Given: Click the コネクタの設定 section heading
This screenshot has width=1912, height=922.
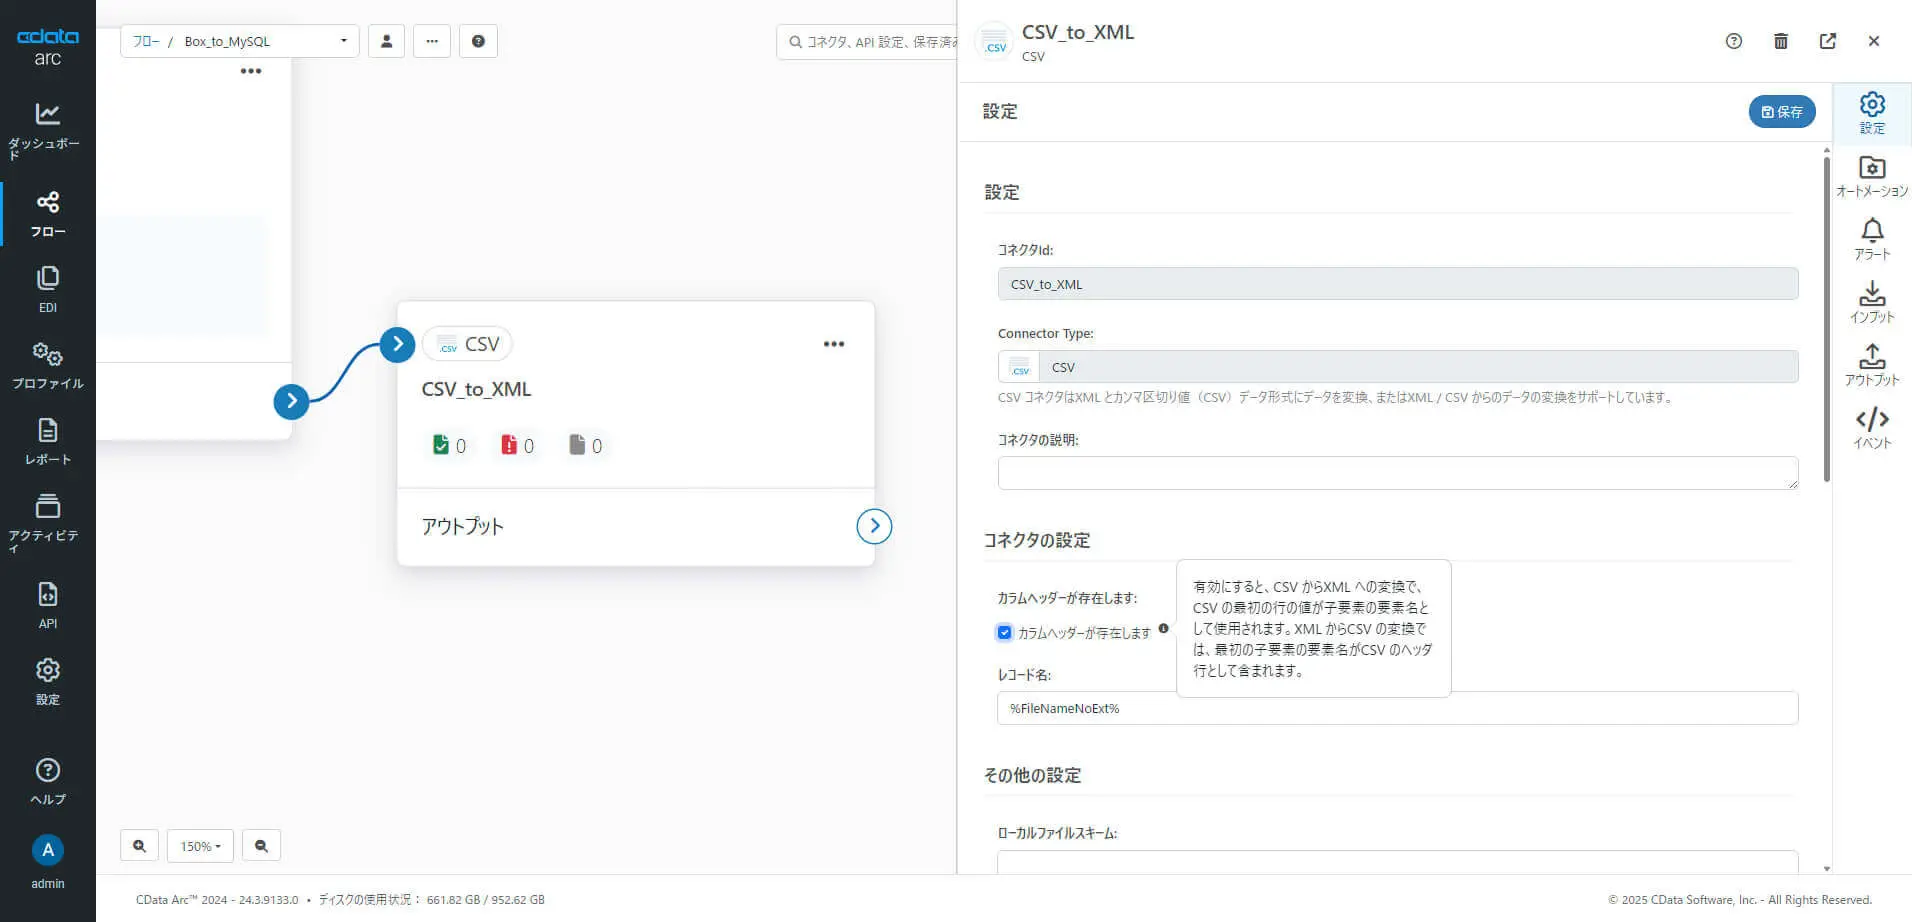Looking at the screenshot, I should (x=1037, y=540).
